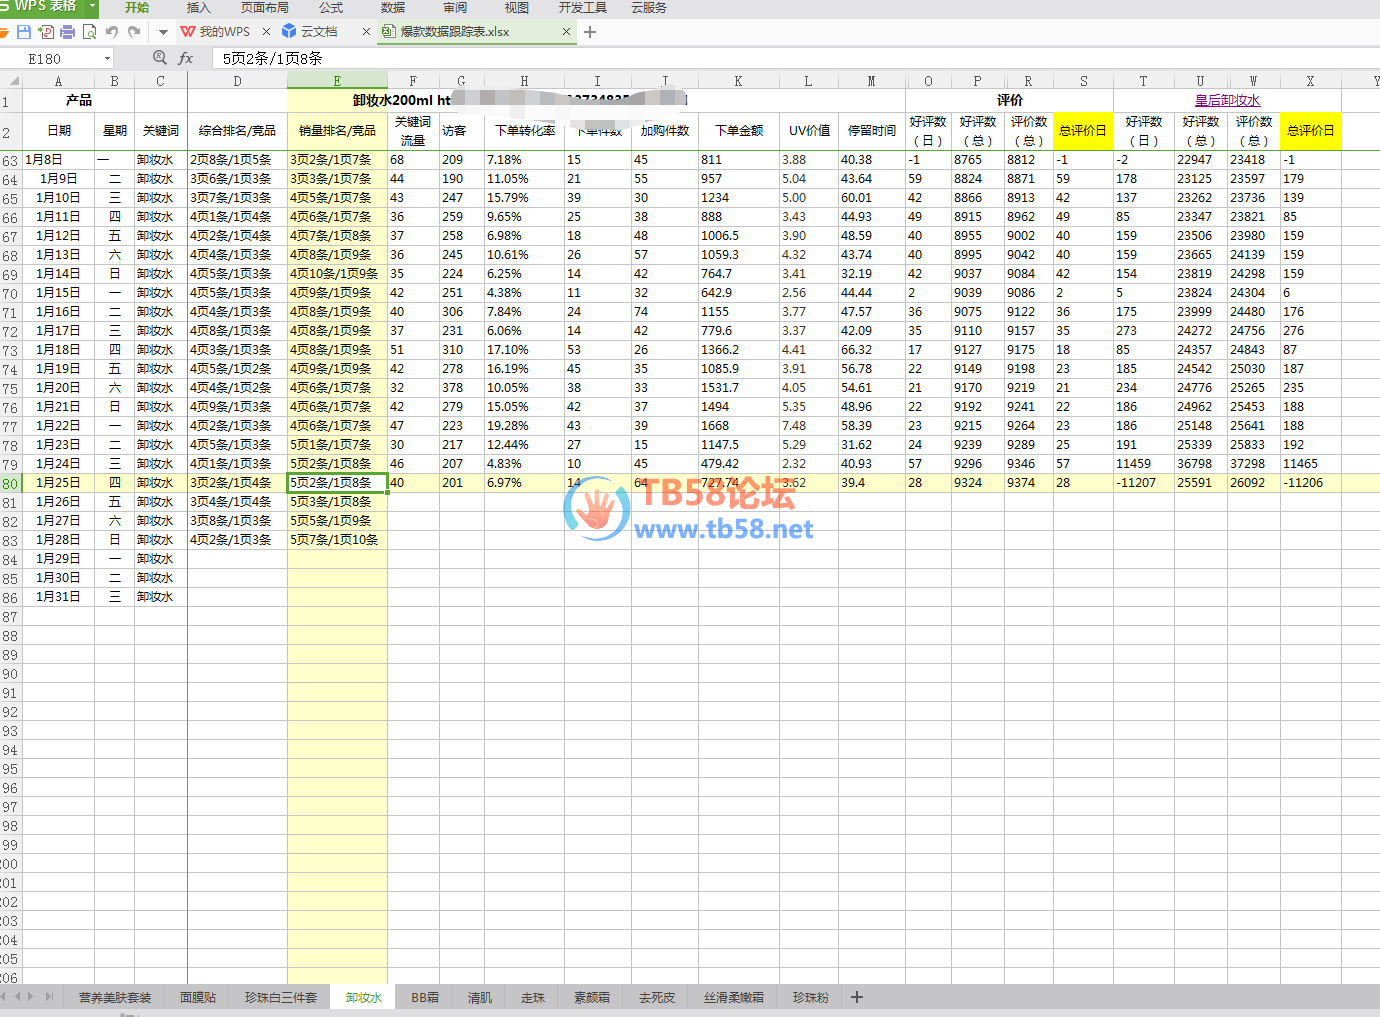This screenshot has width=1380, height=1017.
Task: Switch to the 面膜贴 sheet tab
Action: (198, 997)
